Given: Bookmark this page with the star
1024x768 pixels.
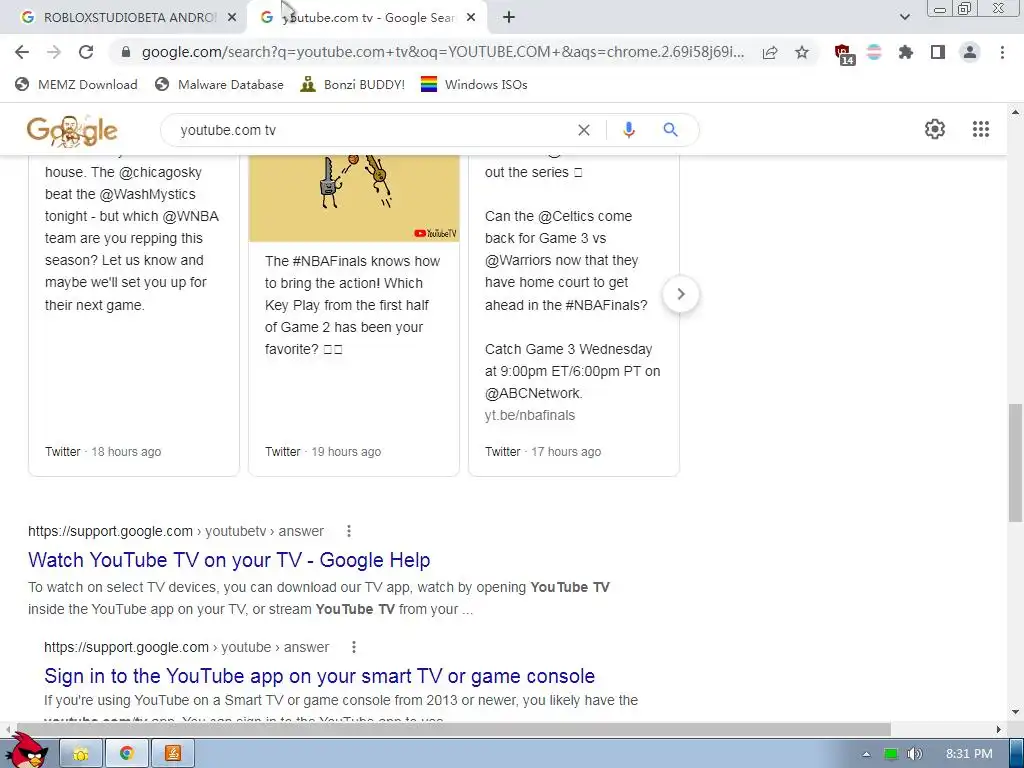Looking at the screenshot, I should tap(802, 52).
